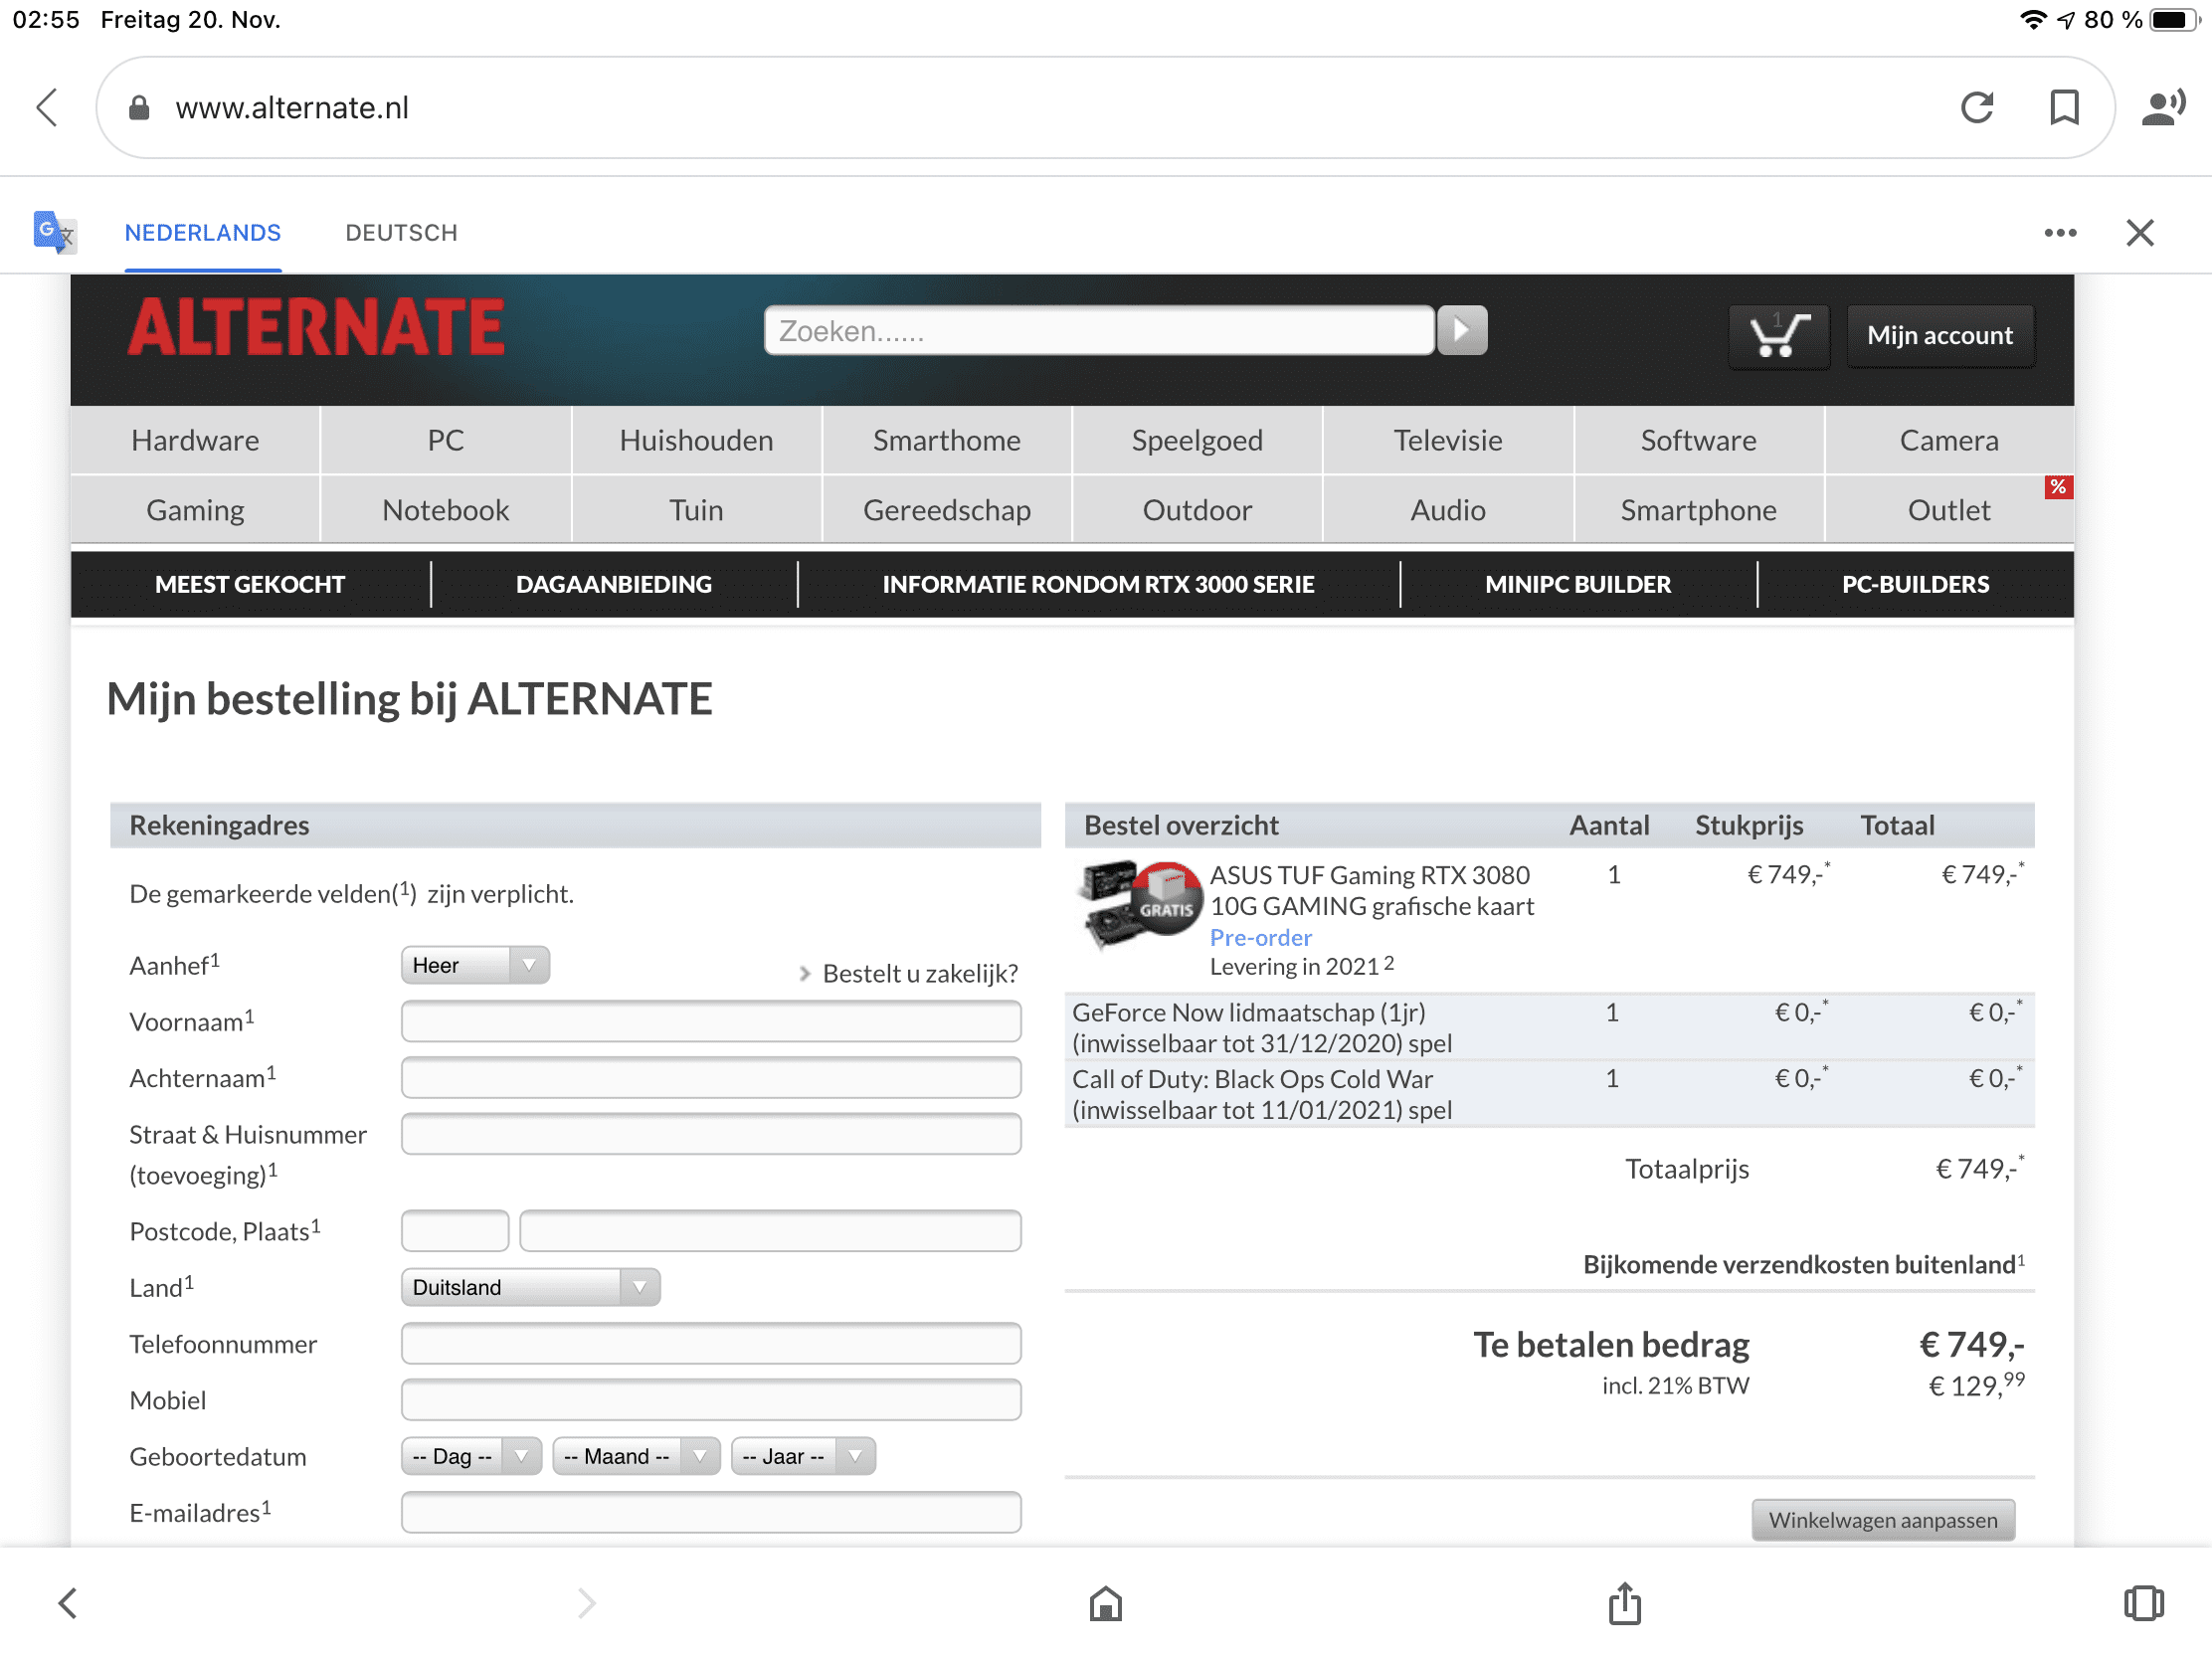The height and width of the screenshot is (1659, 2212).
Task: Open INFORMATIE RONDOM RTX 3000 SERIE
Action: (1098, 584)
